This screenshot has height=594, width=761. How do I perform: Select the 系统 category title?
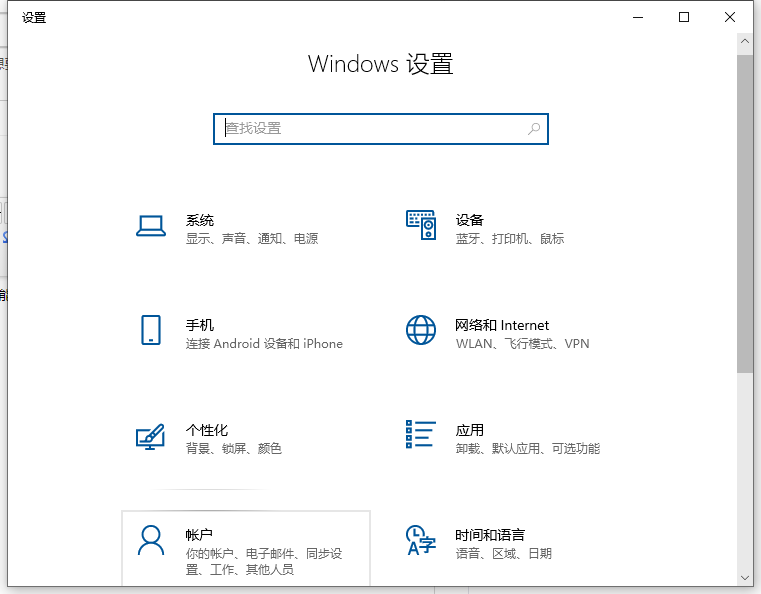[x=199, y=220]
